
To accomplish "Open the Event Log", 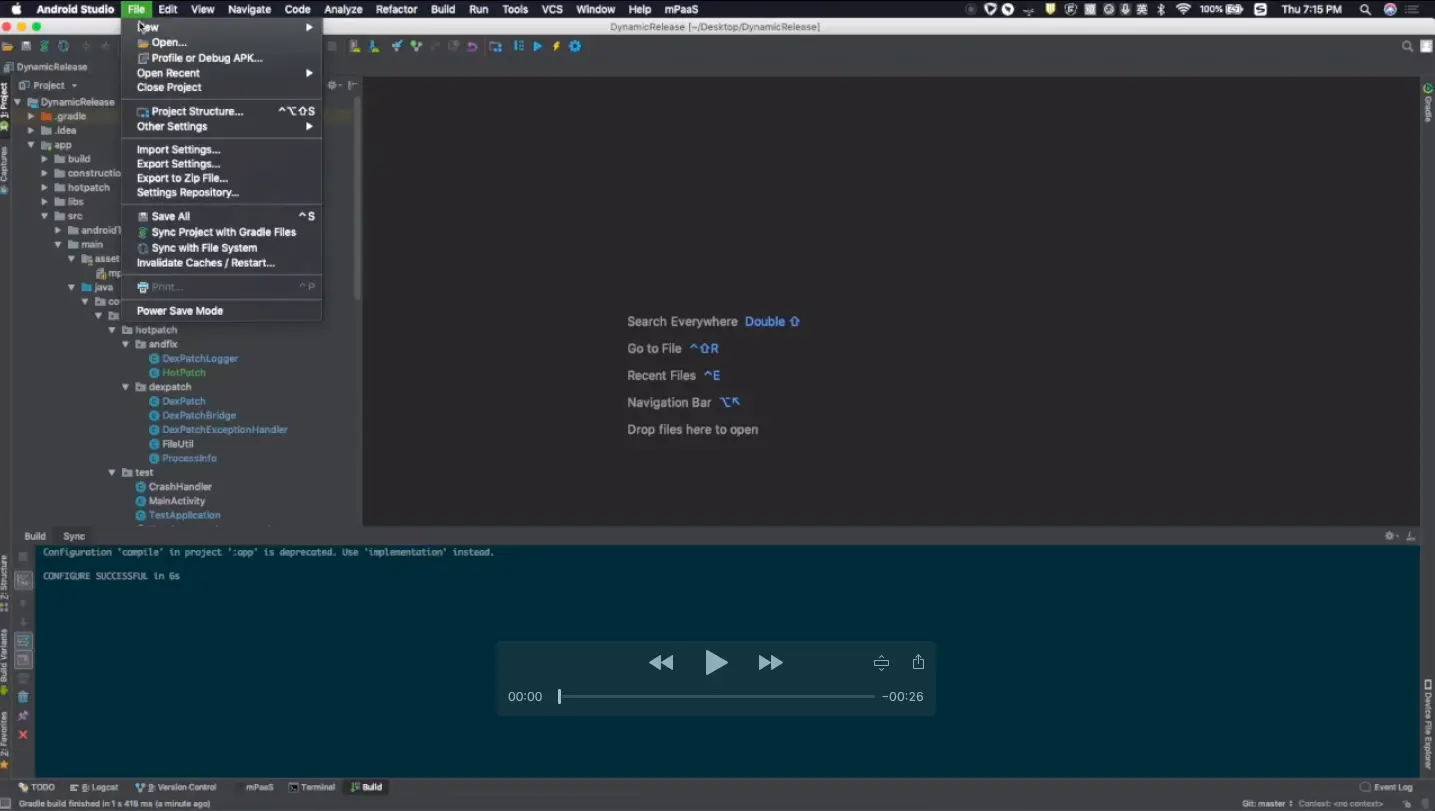I will 1391,786.
